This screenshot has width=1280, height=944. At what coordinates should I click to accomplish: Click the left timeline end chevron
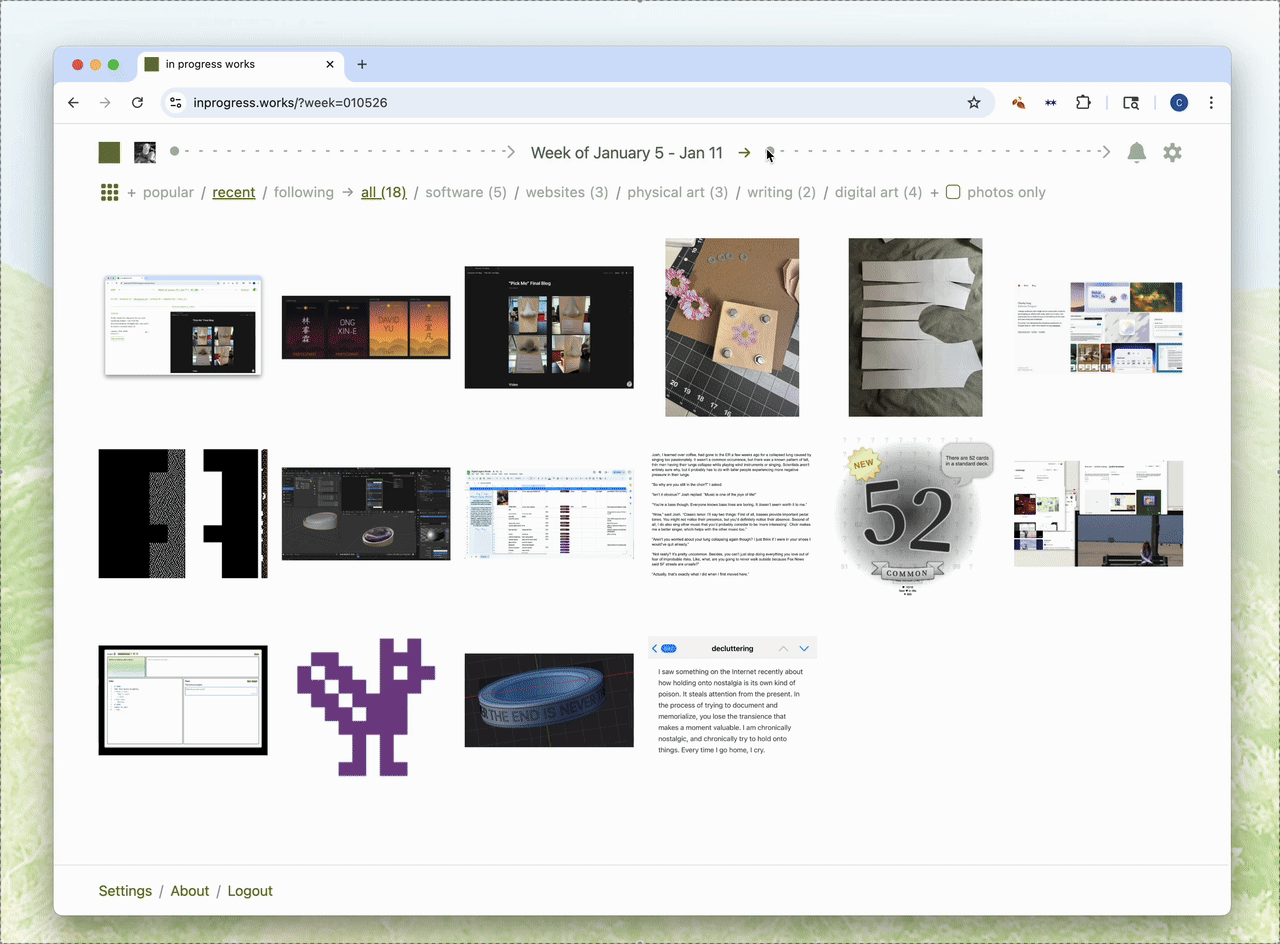[x=510, y=152]
